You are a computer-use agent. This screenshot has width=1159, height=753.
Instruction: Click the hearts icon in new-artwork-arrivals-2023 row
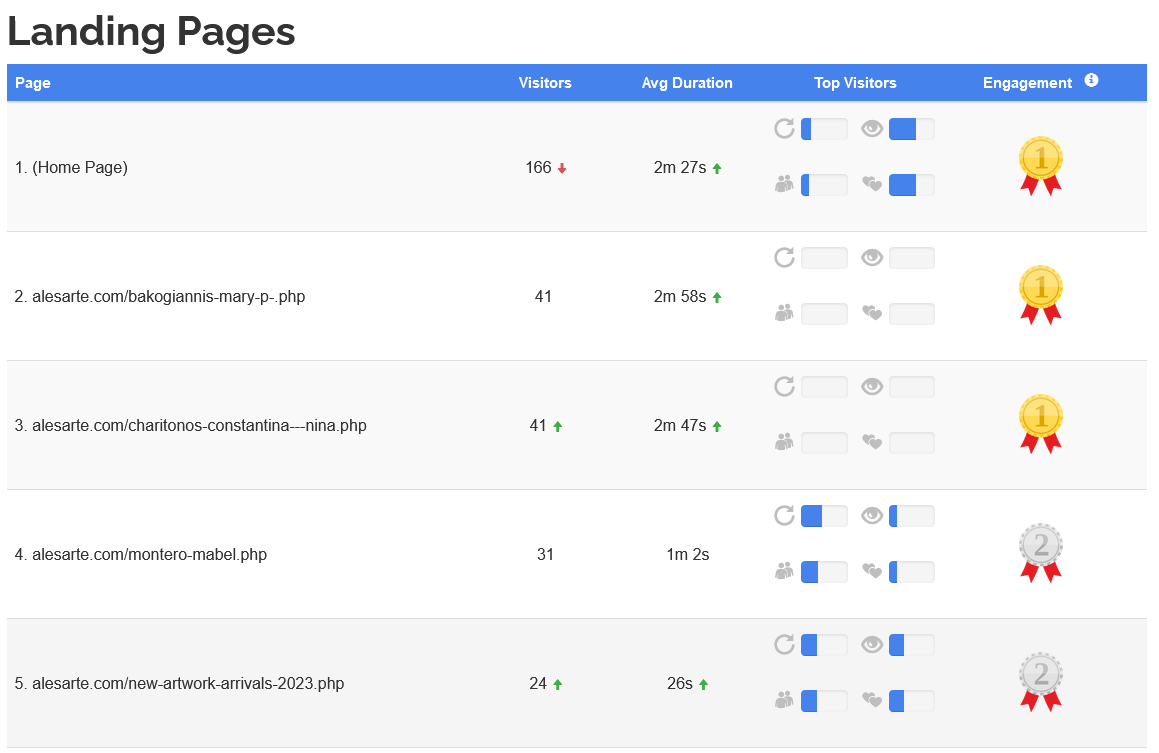point(872,700)
